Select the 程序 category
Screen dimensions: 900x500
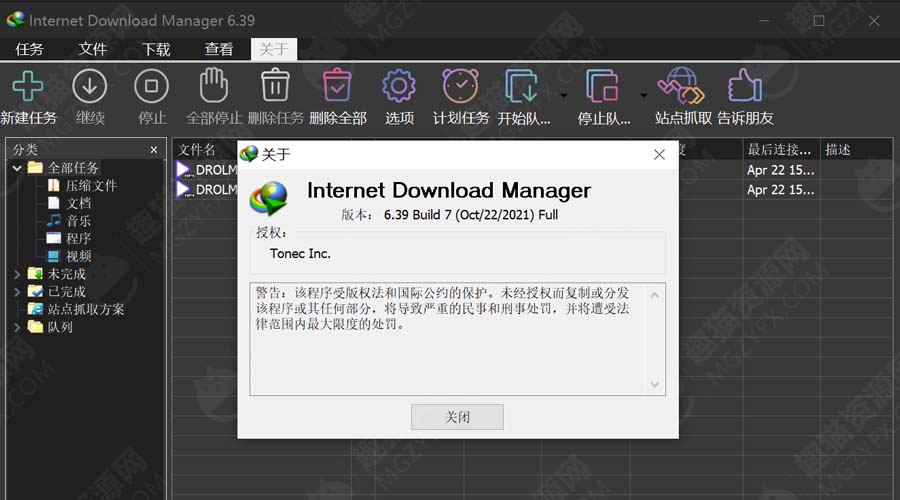[x=79, y=239]
